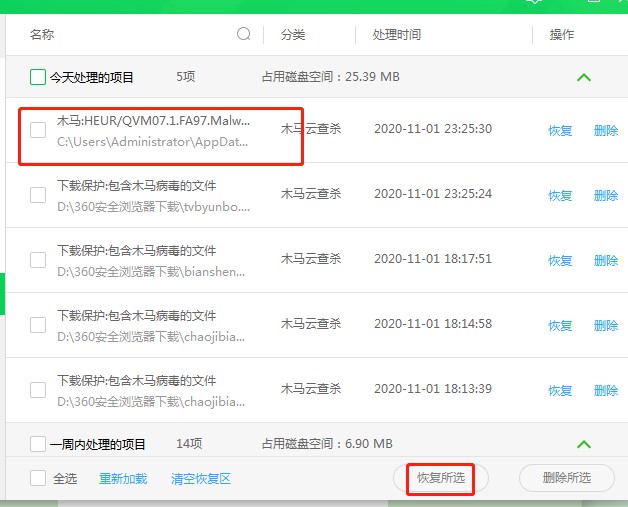The image size is (628, 507).
Task: Click the 分类 column header
Action: [x=293, y=34]
